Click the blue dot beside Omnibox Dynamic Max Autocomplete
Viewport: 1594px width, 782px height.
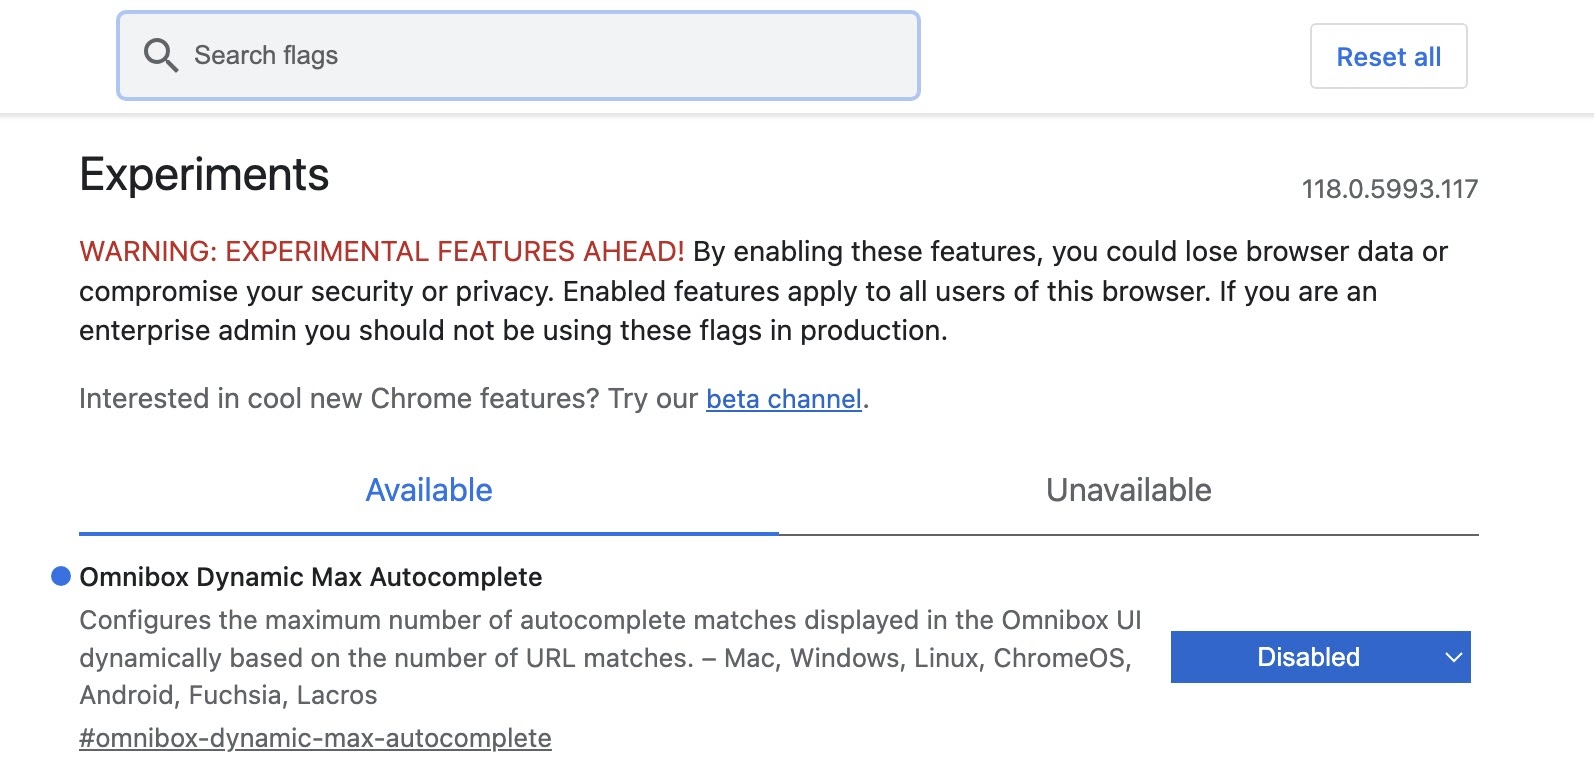pyautogui.click(x=60, y=574)
